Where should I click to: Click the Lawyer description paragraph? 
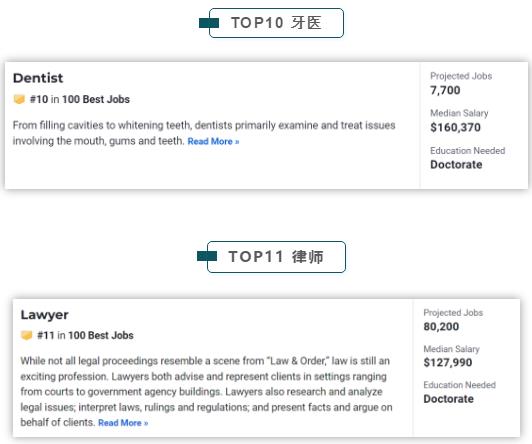[x=206, y=391]
